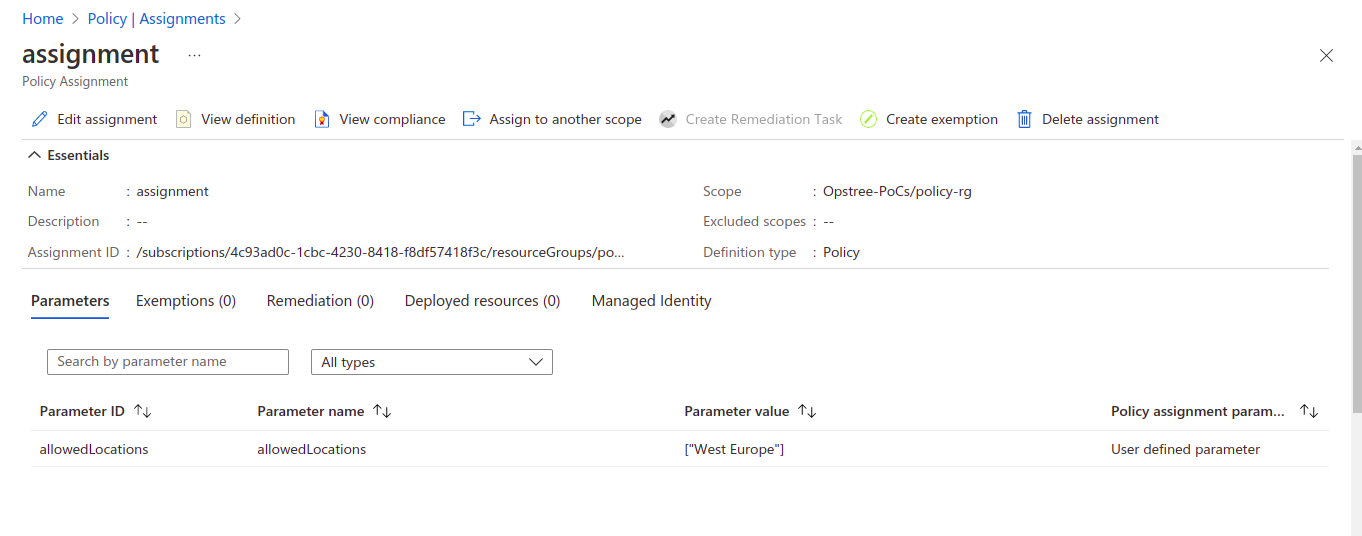Open the All types dropdown
Viewport: 1362px width, 536px height.
coord(431,362)
